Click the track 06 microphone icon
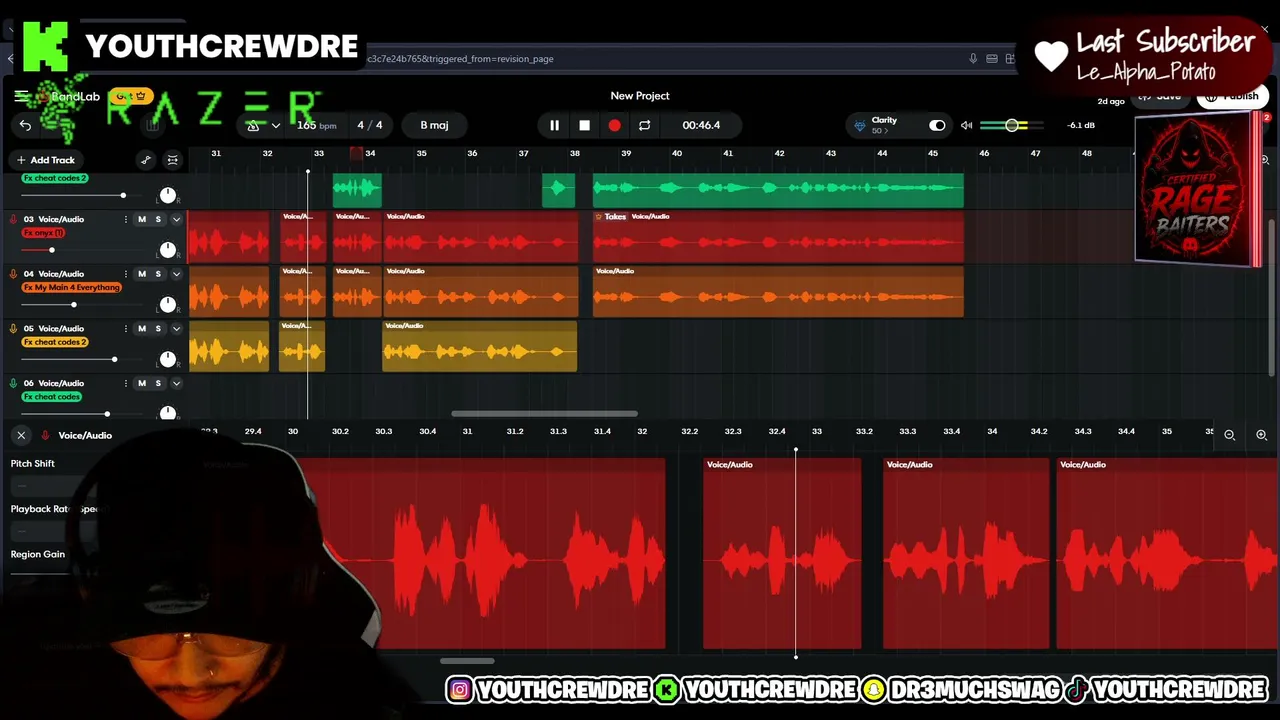1280x720 pixels. tap(13, 384)
